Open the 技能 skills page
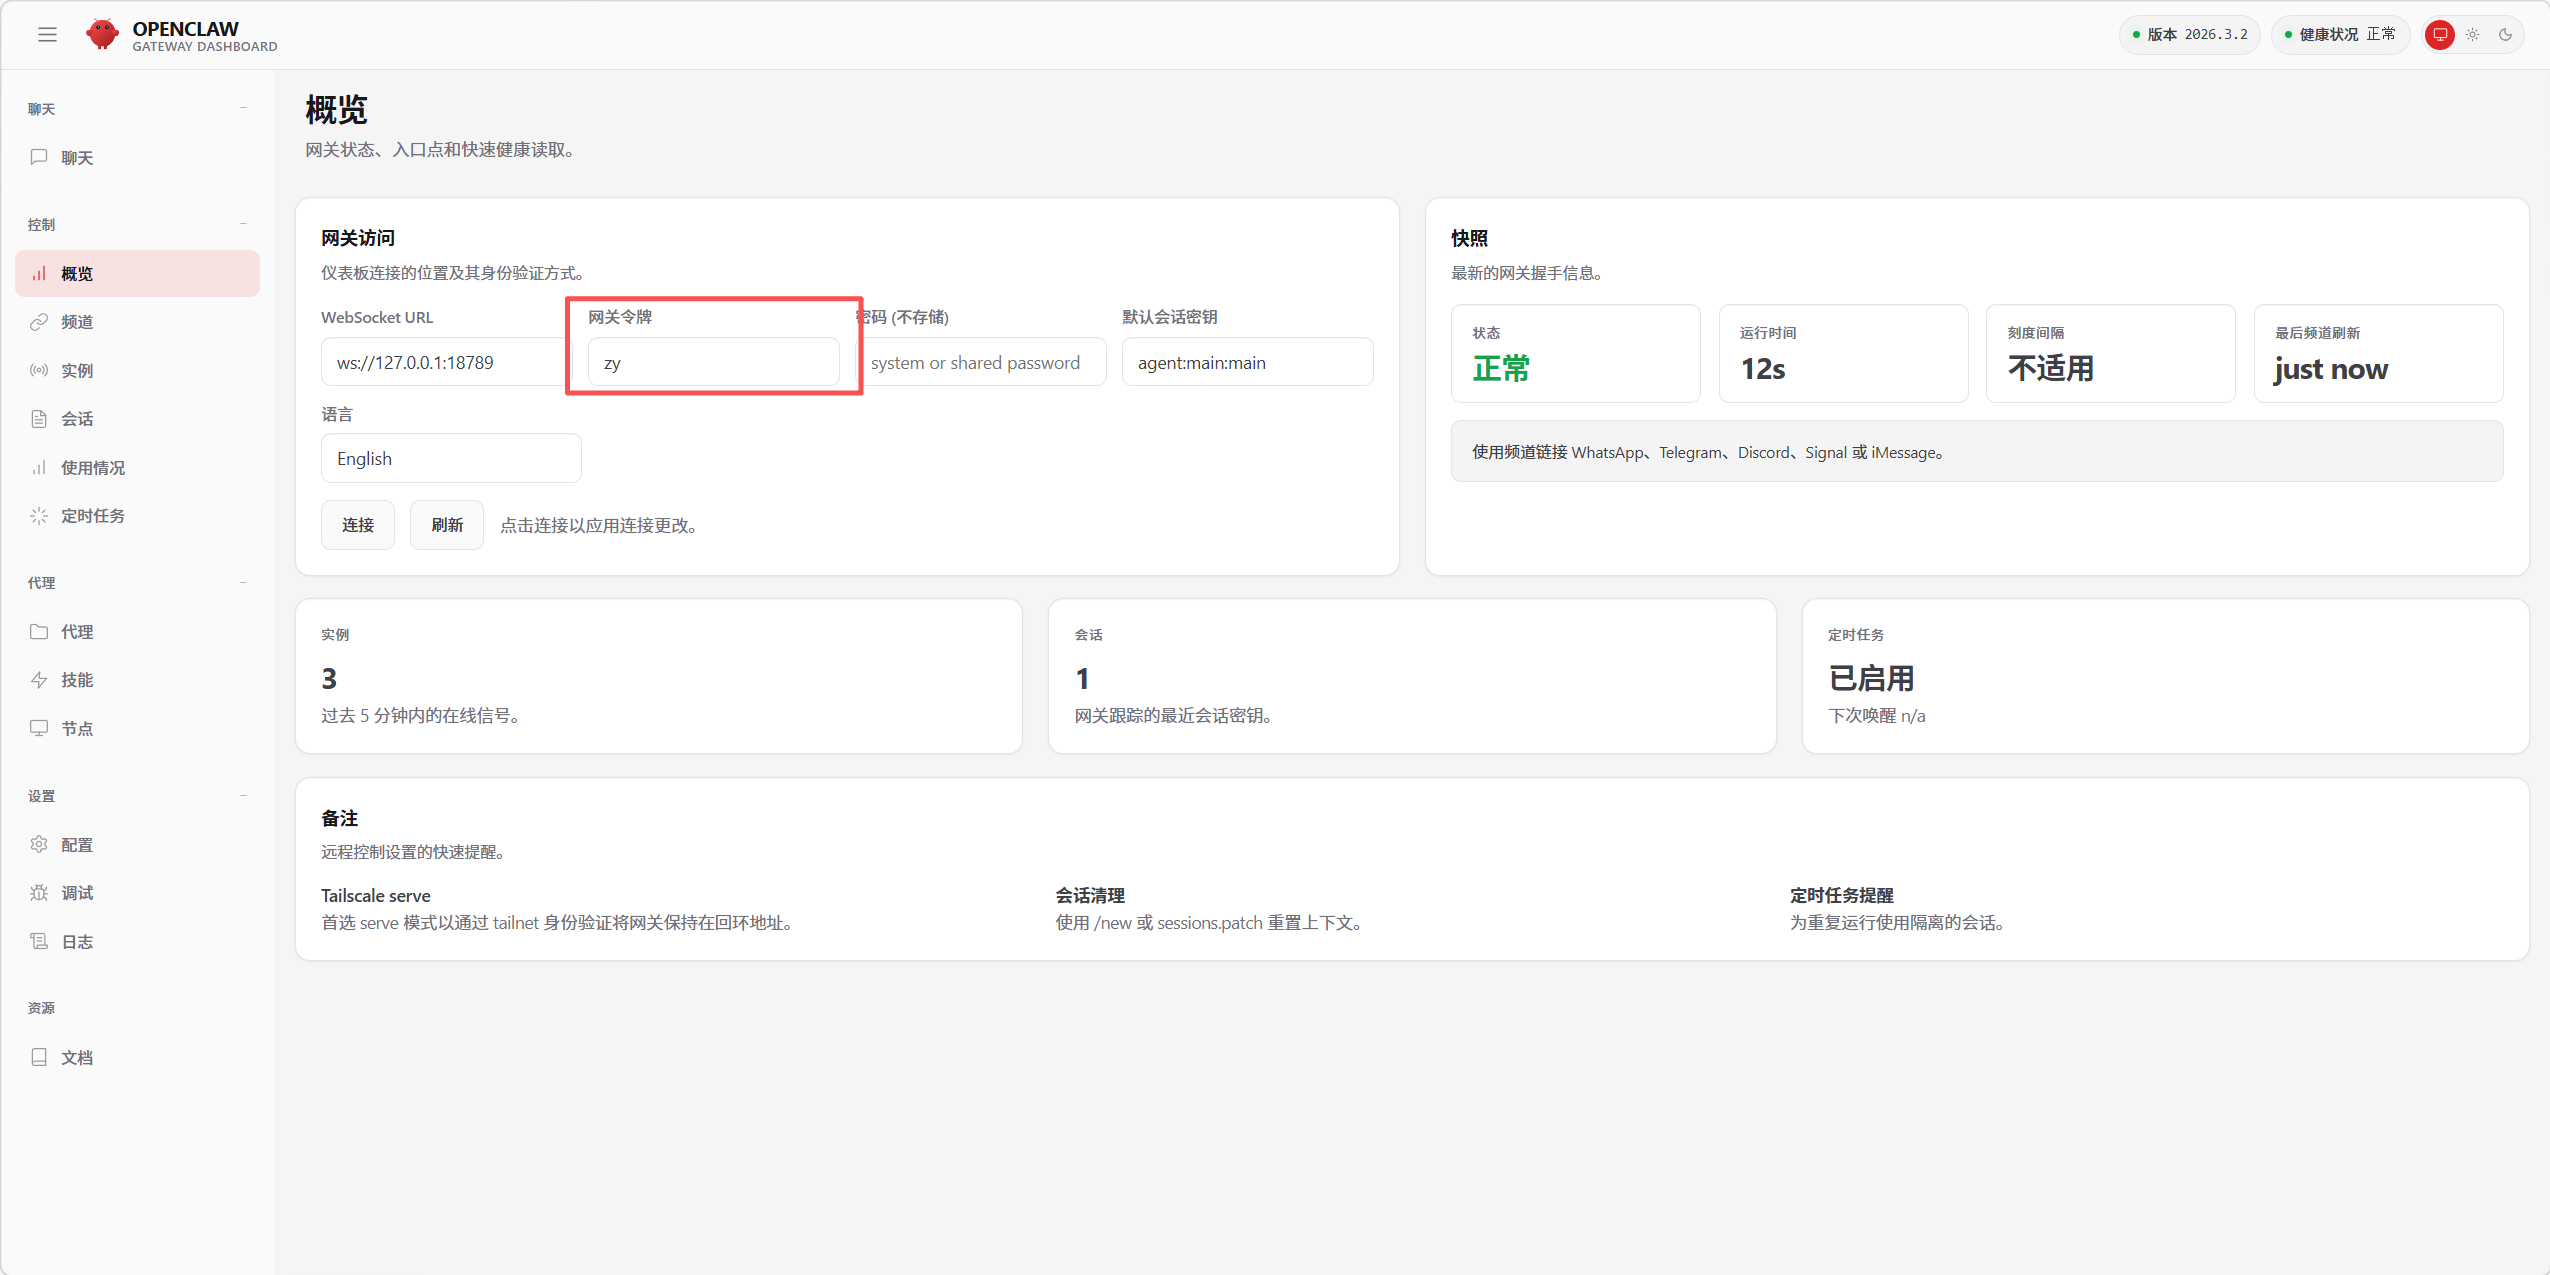Screen dimensions: 2550x1275 (x=76, y=680)
